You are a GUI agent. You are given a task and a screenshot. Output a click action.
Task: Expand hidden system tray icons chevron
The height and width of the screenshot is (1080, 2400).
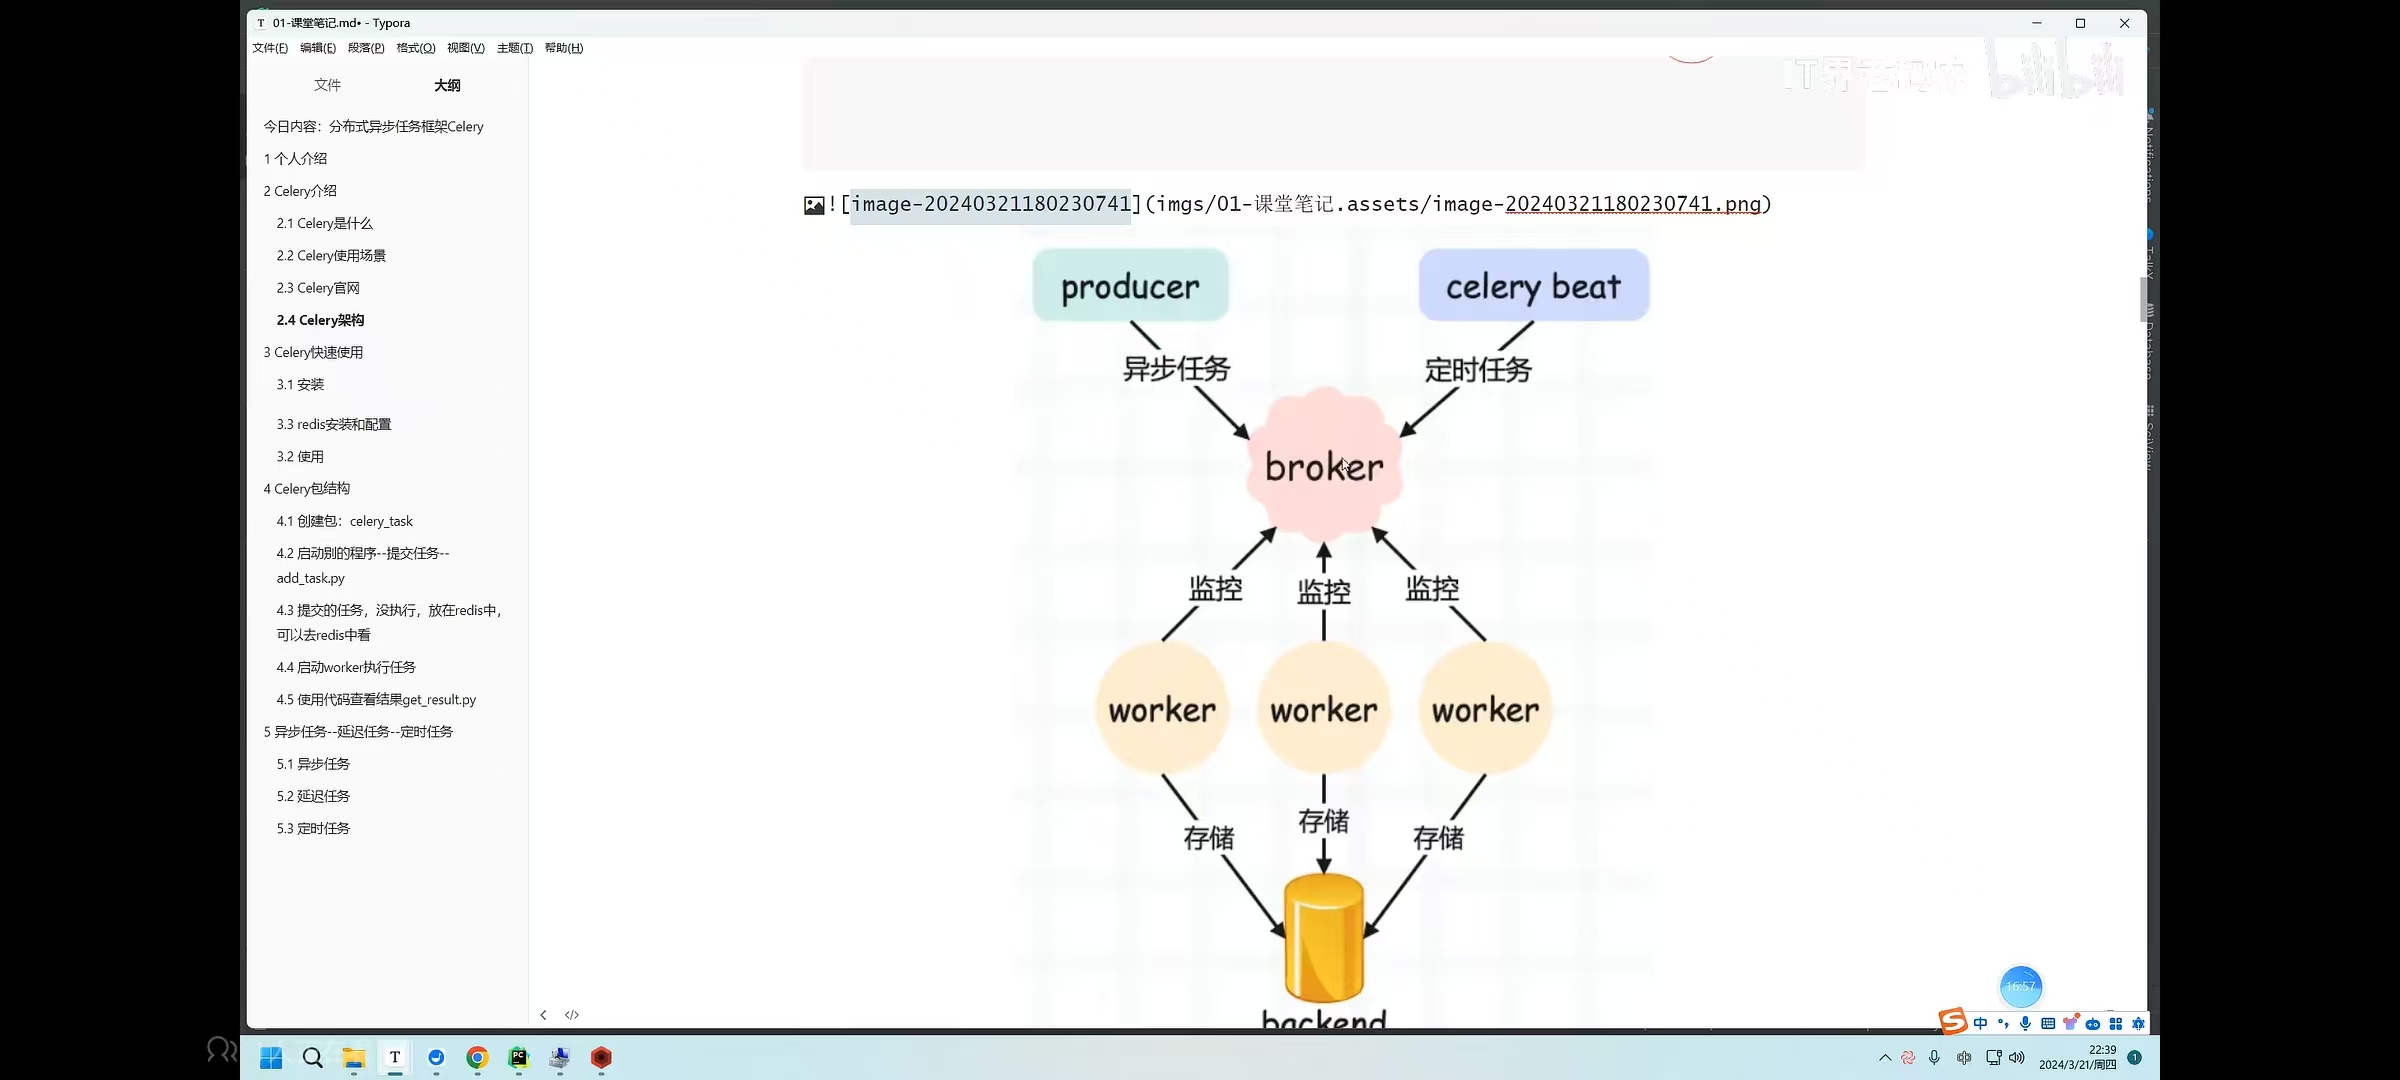(x=1885, y=1058)
